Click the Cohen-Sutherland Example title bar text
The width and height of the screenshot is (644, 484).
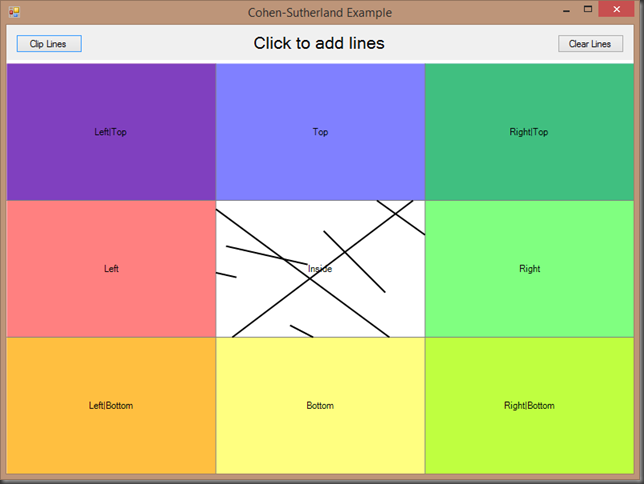click(319, 11)
